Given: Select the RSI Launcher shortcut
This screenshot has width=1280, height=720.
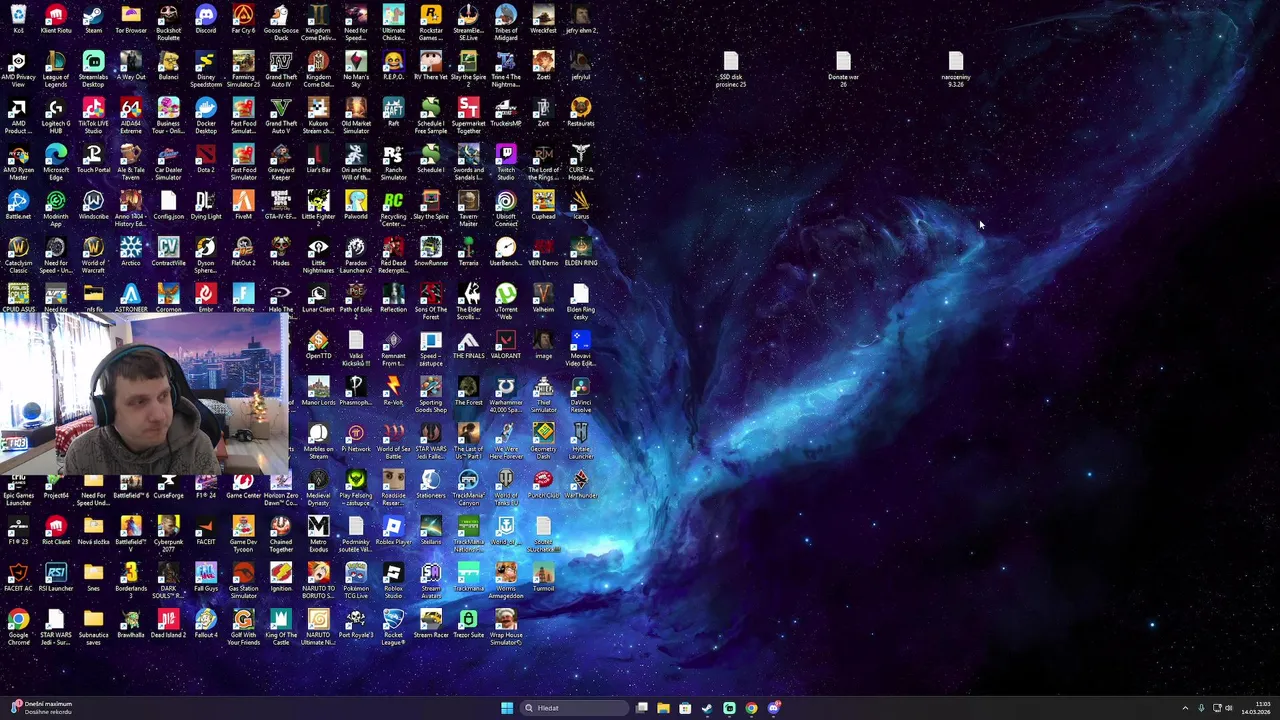Looking at the screenshot, I should (56, 577).
